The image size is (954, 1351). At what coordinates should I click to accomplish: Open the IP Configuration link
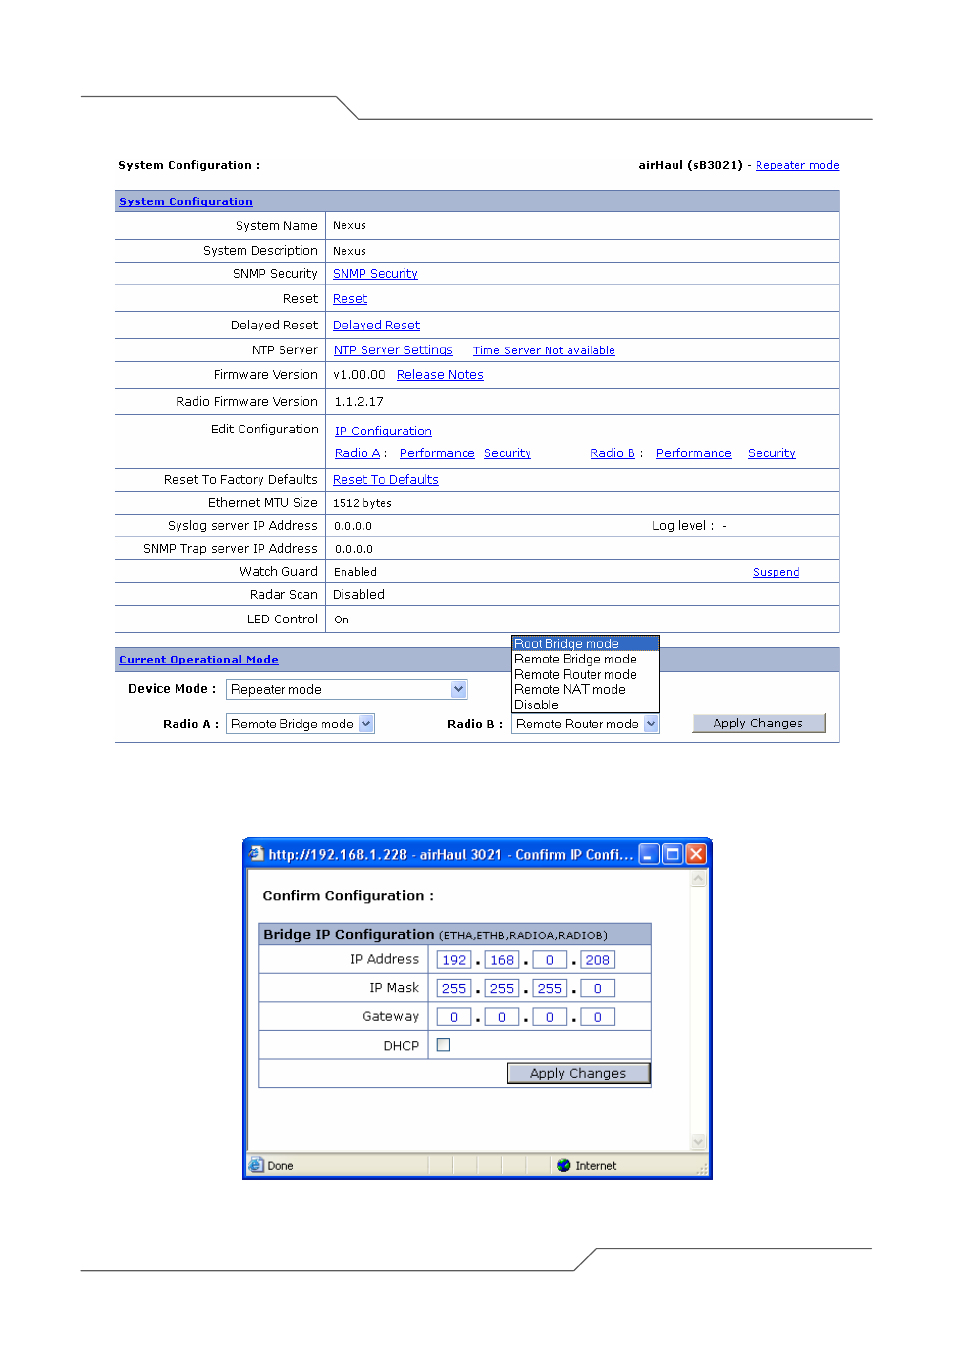[x=383, y=431]
